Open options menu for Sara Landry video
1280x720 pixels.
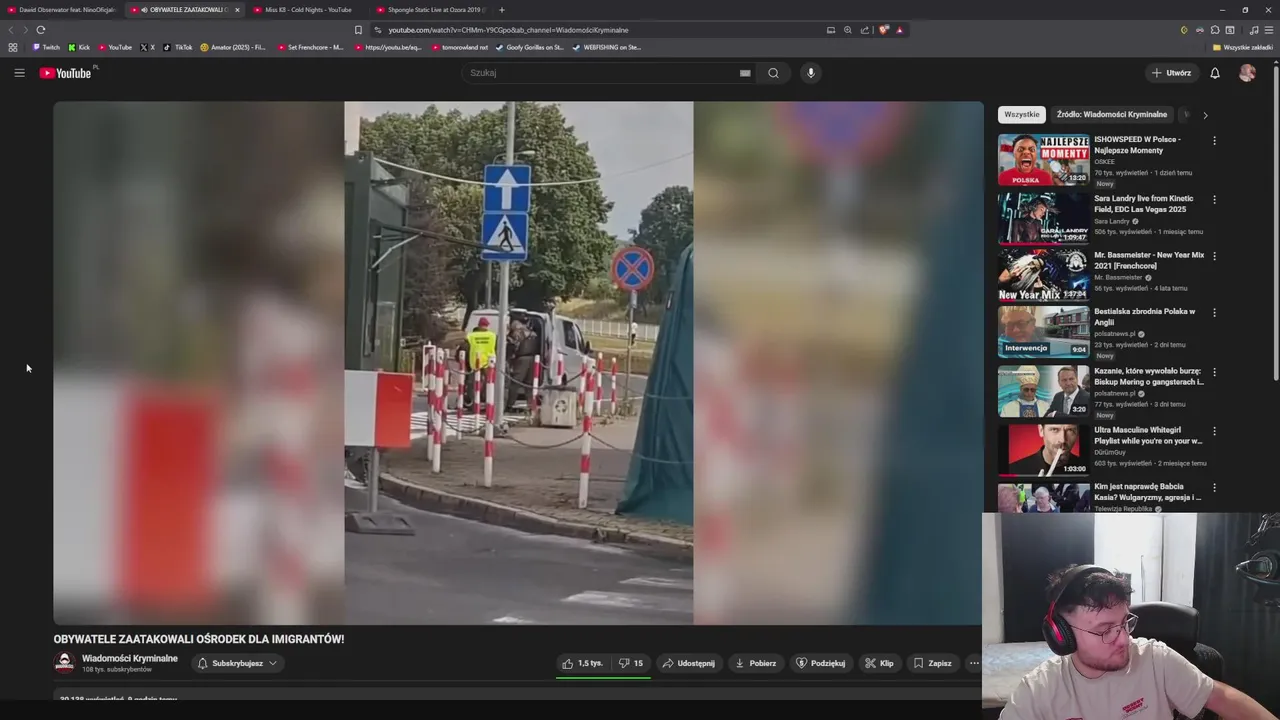[x=1215, y=200]
